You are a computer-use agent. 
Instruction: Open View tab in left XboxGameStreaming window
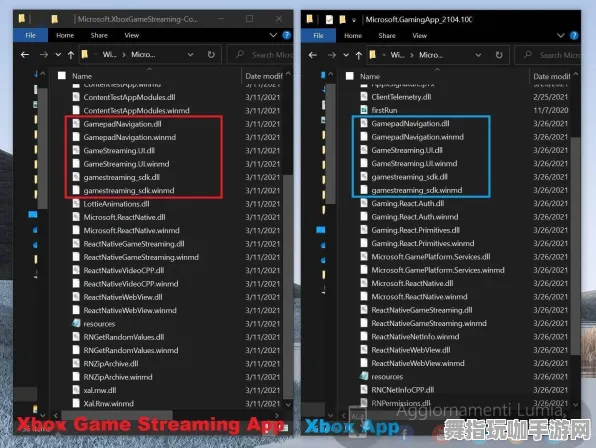pos(132,35)
